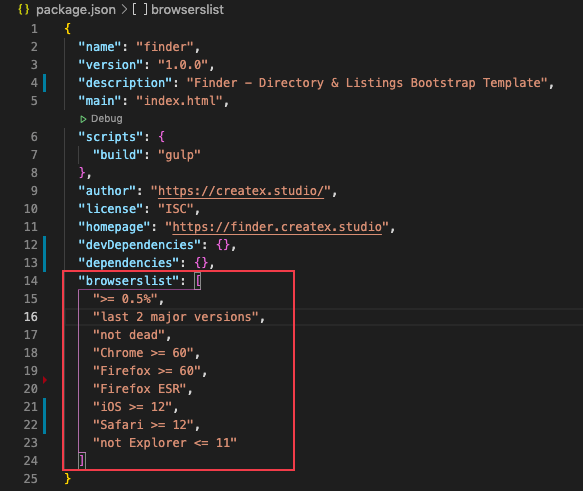Image resolution: width=583 pixels, height=491 pixels.
Task: Click the Debug code lens link
Action: (x=107, y=119)
